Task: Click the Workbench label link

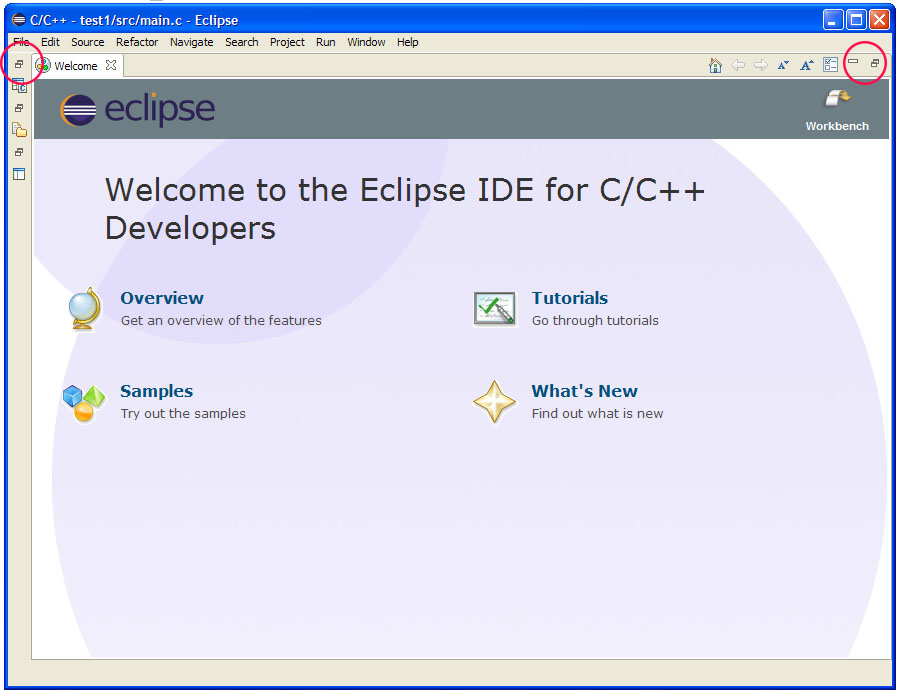Action: (x=837, y=126)
